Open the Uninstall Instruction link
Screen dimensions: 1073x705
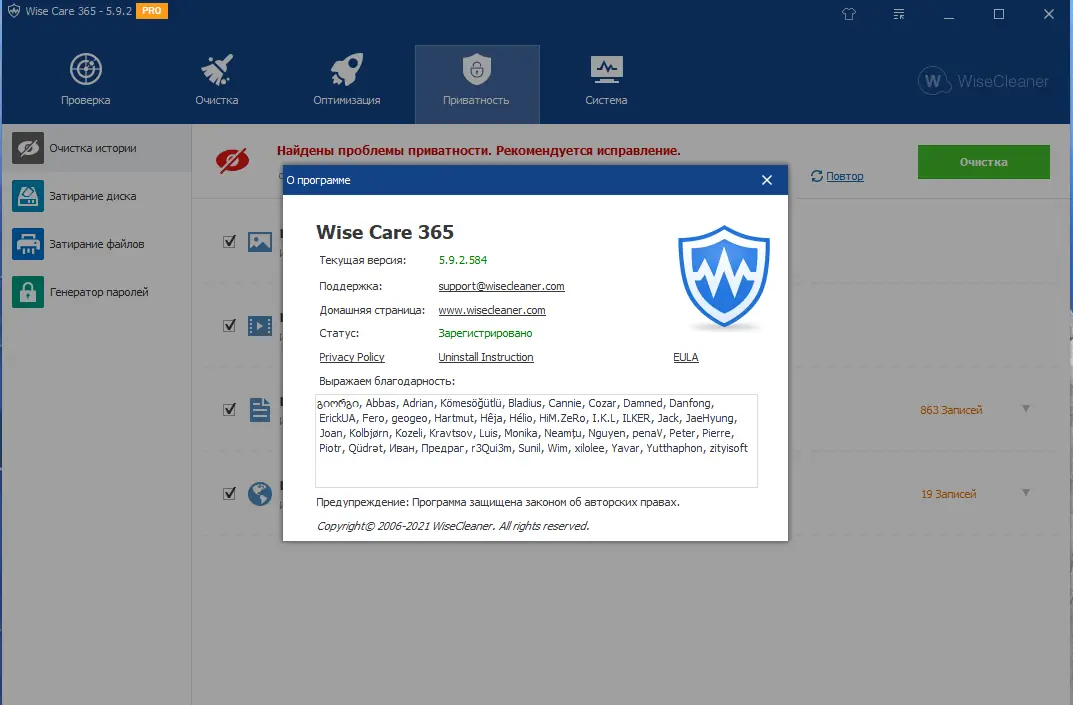click(x=486, y=357)
